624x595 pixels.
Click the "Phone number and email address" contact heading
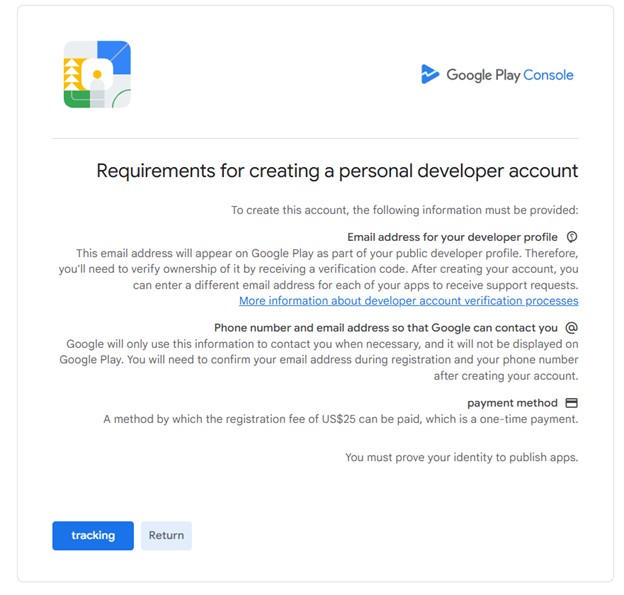tap(385, 327)
